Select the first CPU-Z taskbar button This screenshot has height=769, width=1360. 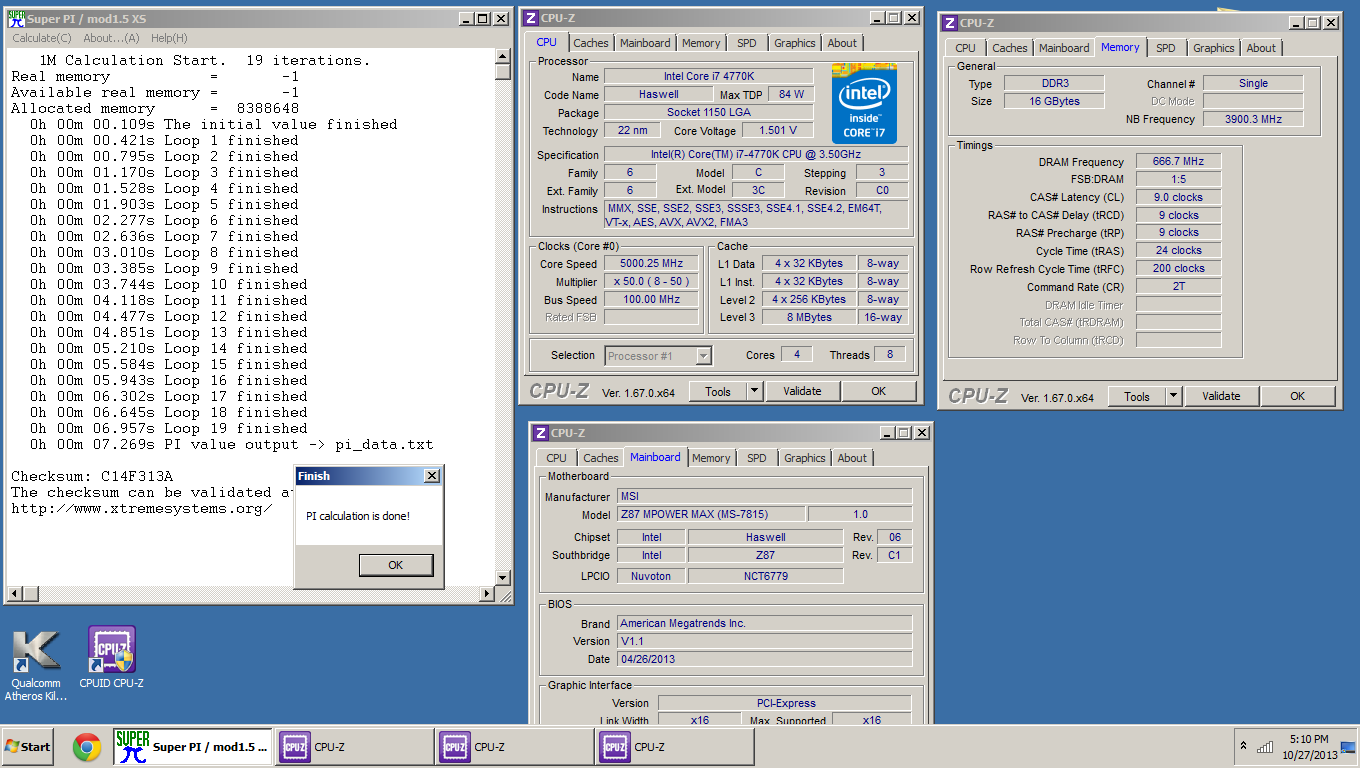click(354, 747)
